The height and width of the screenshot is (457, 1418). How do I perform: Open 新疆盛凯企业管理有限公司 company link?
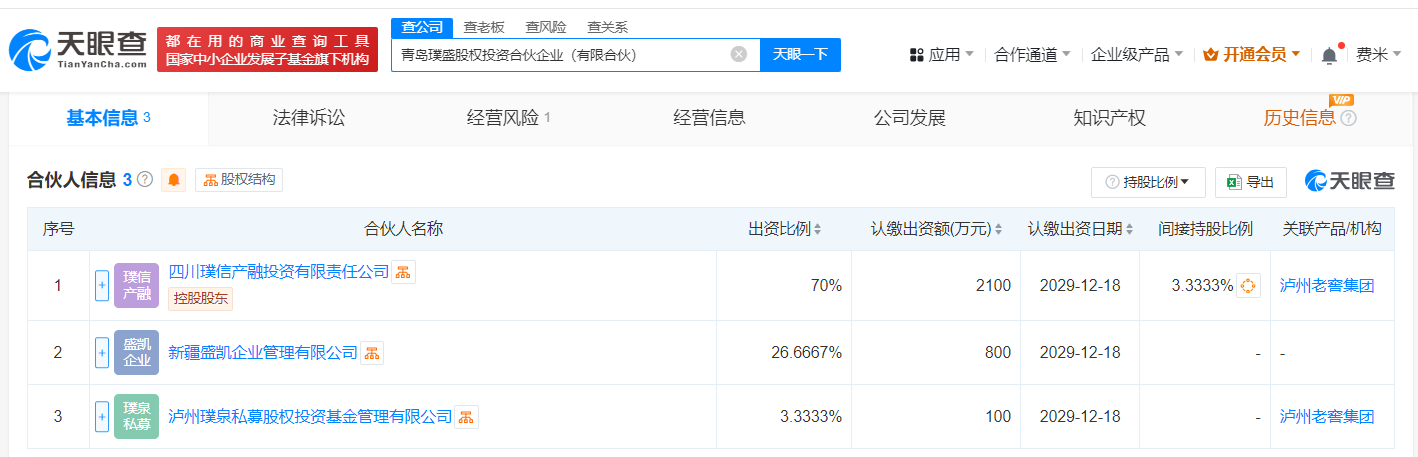click(x=263, y=352)
